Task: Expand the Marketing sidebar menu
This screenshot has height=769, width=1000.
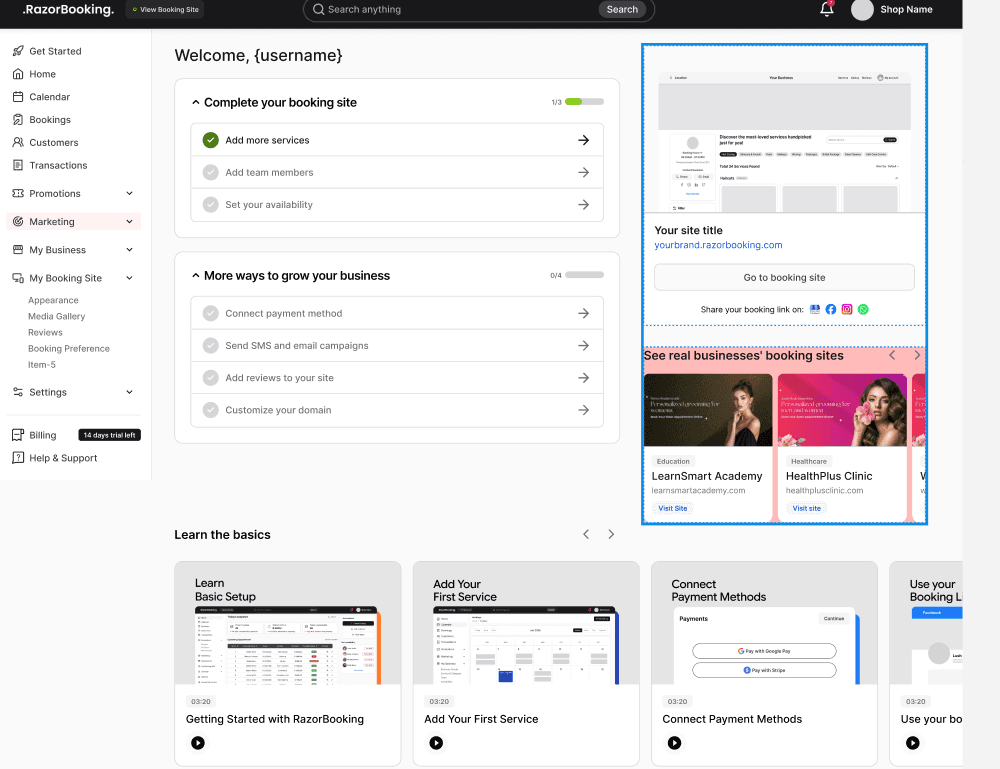Action: [x=129, y=221]
